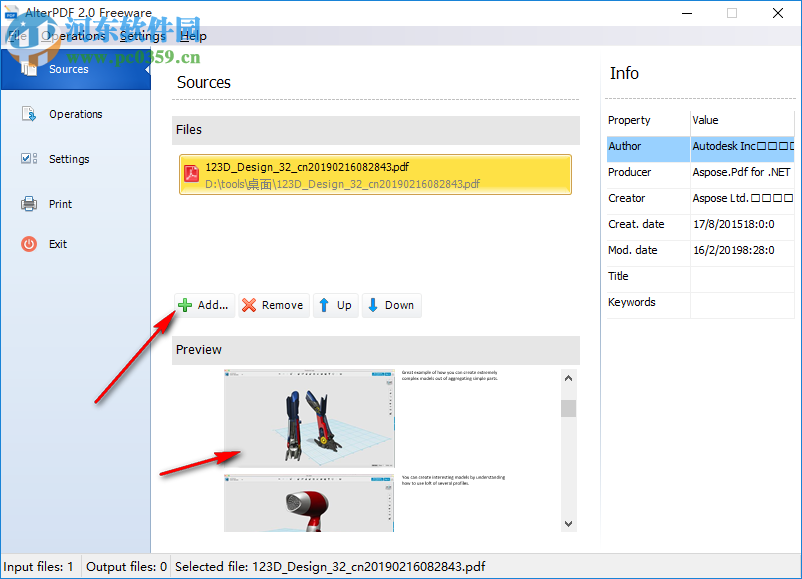Click the Print sidebar entry
The height and width of the screenshot is (579, 802).
(x=76, y=204)
